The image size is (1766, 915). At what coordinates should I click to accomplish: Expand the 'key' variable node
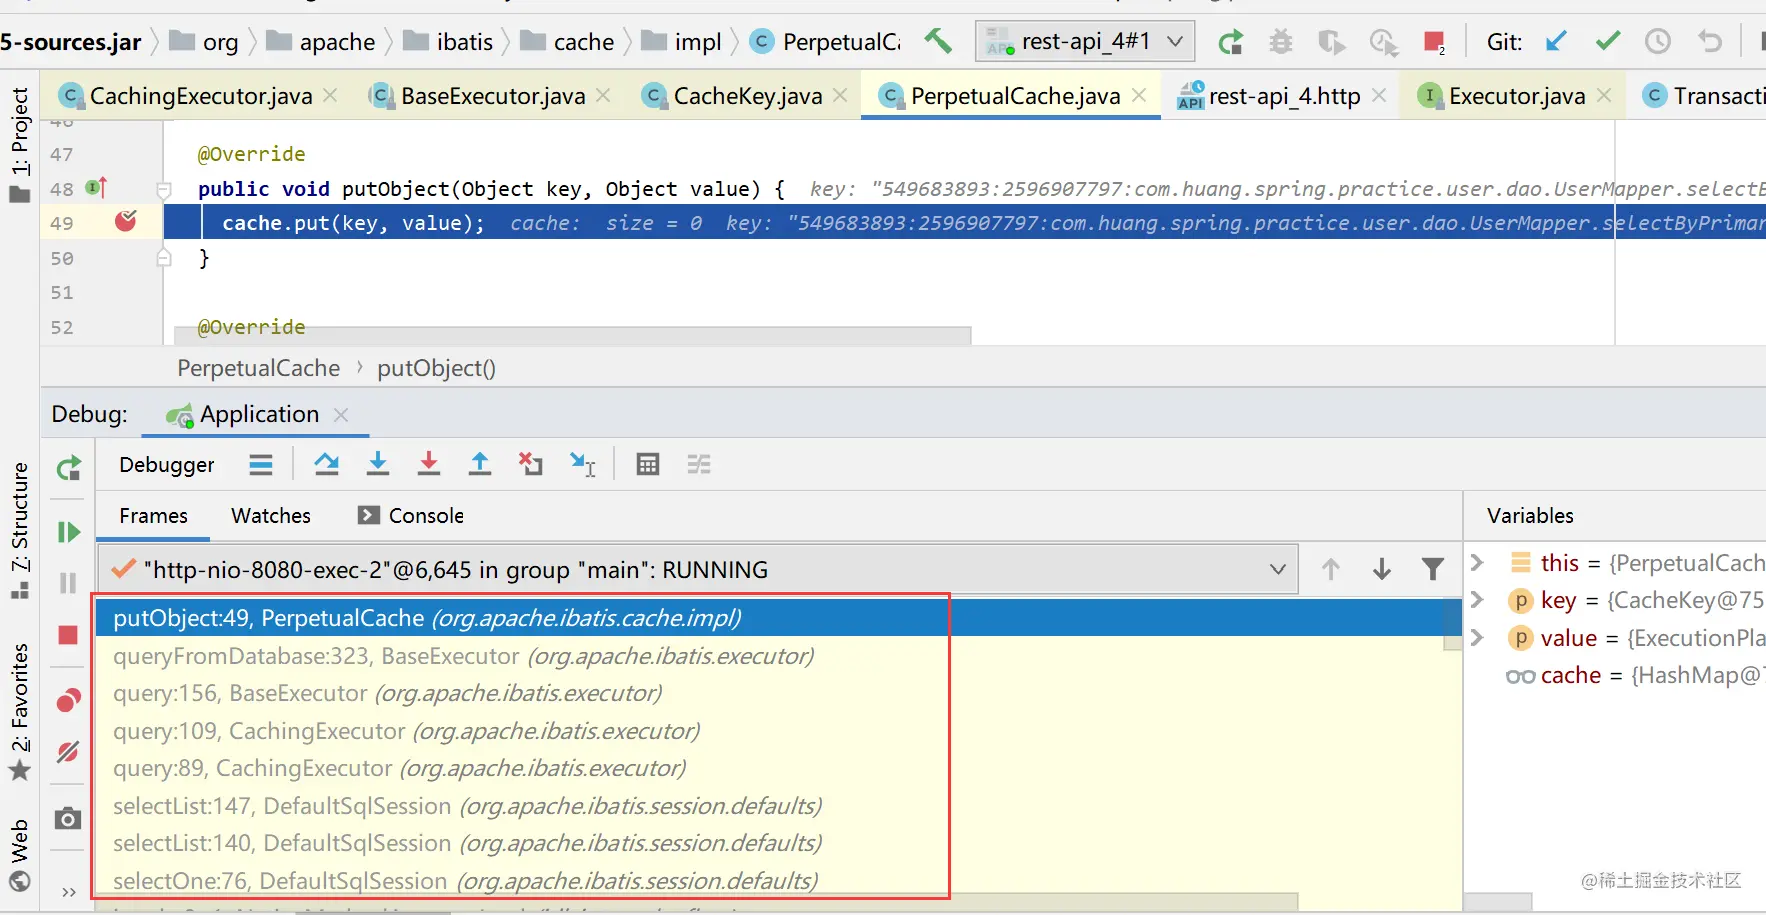(1477, 600)
